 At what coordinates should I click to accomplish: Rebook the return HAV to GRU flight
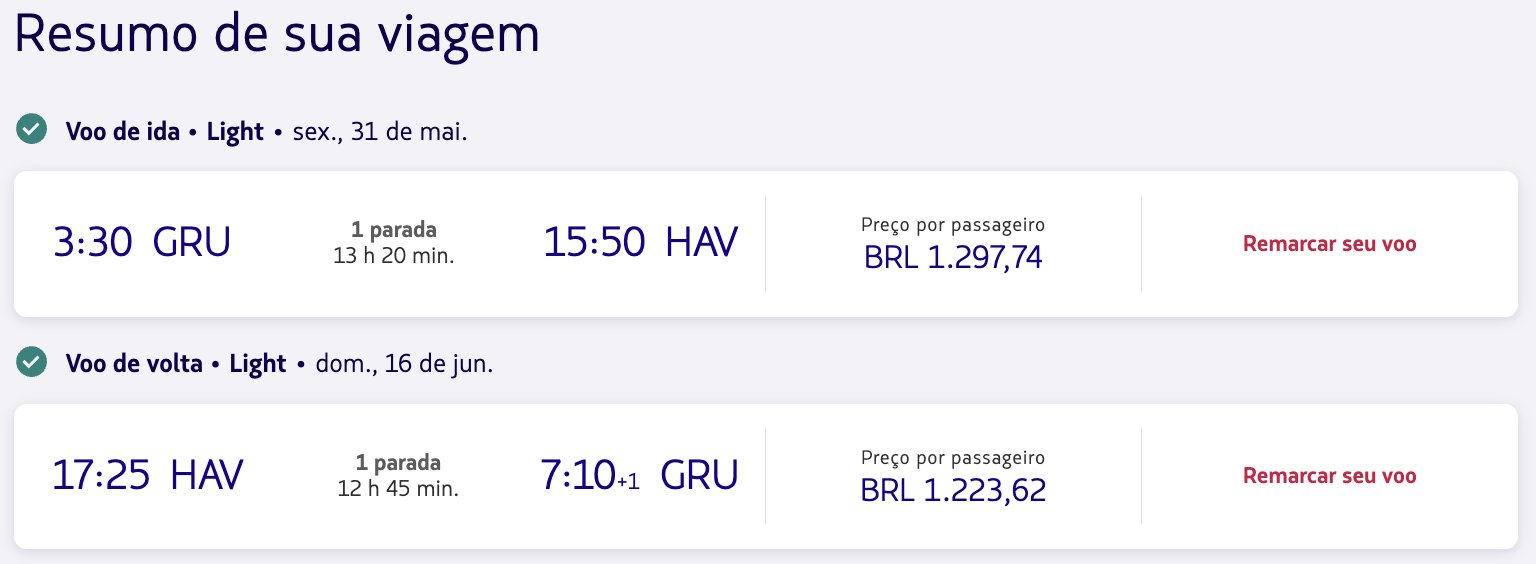(x=1329, y=476)
